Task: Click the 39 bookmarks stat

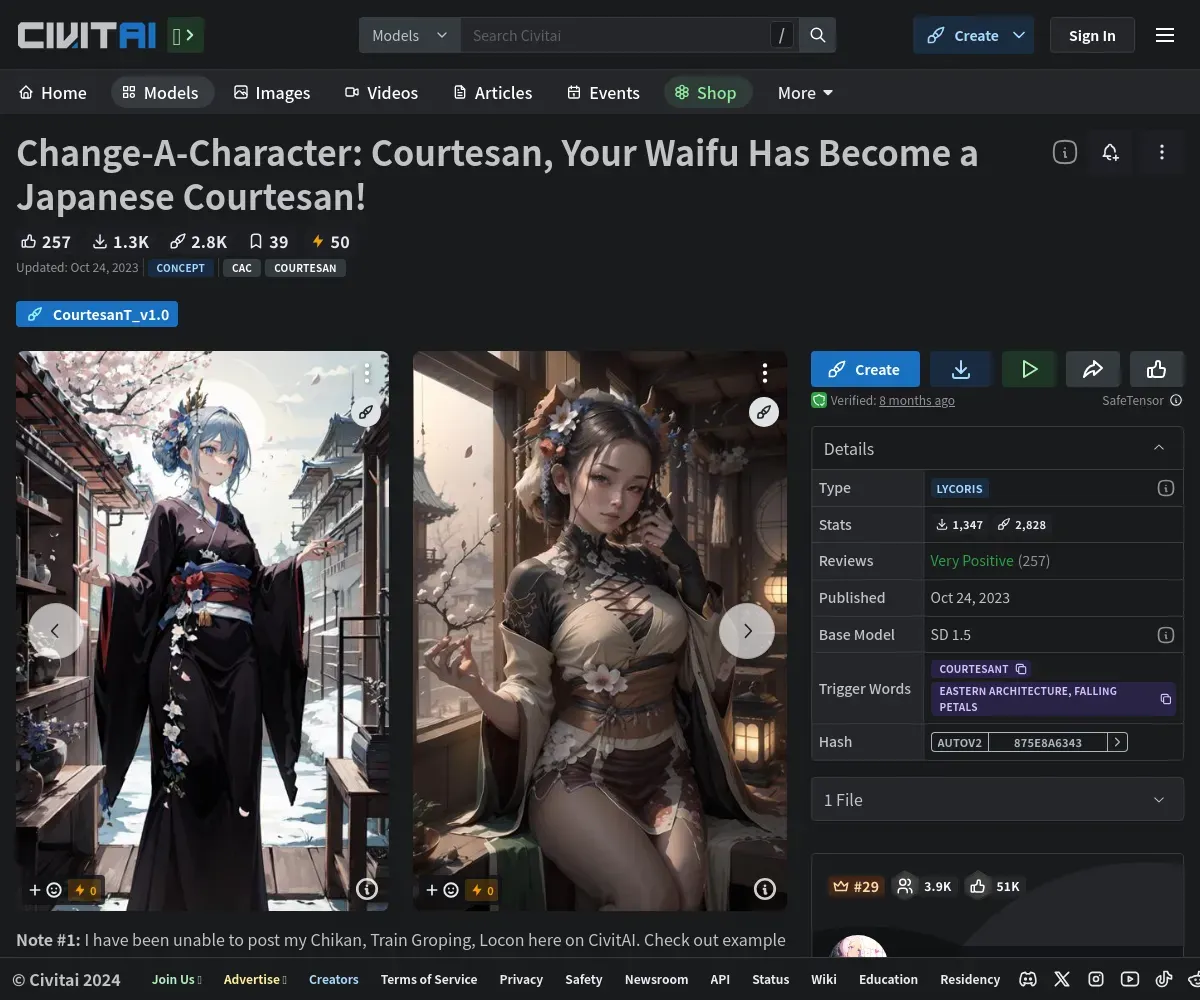Action: (268, 242)
